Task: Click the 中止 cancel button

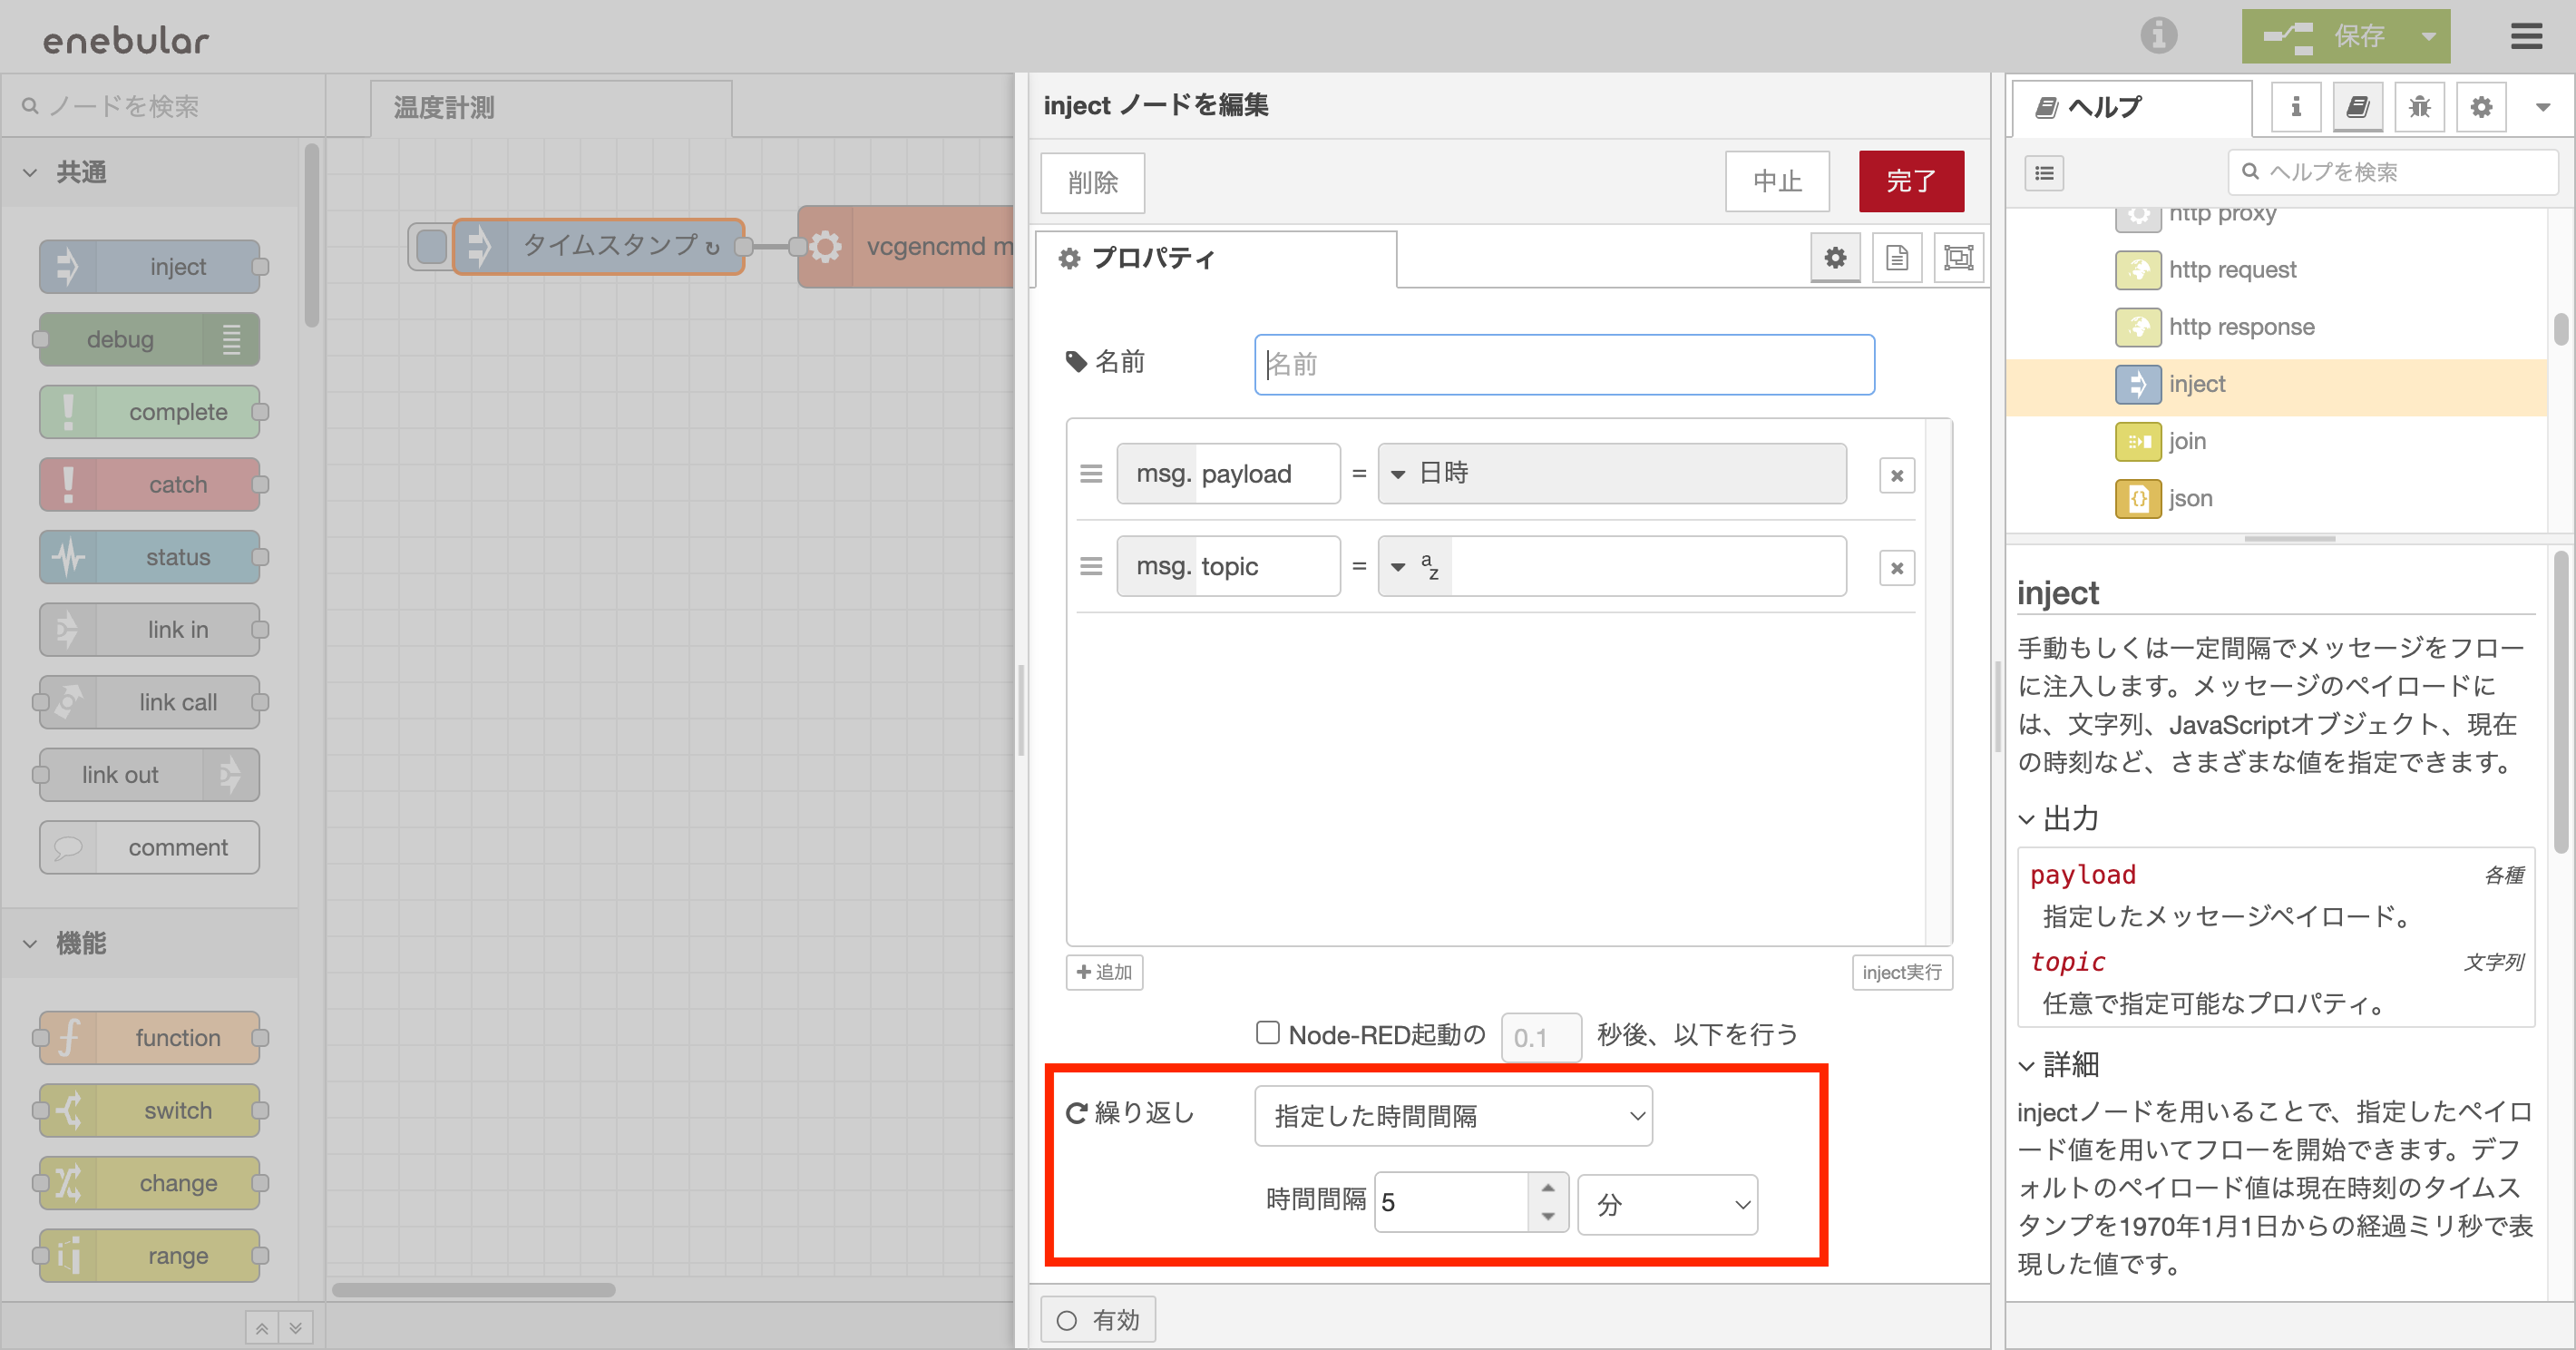Action: 1777,181
